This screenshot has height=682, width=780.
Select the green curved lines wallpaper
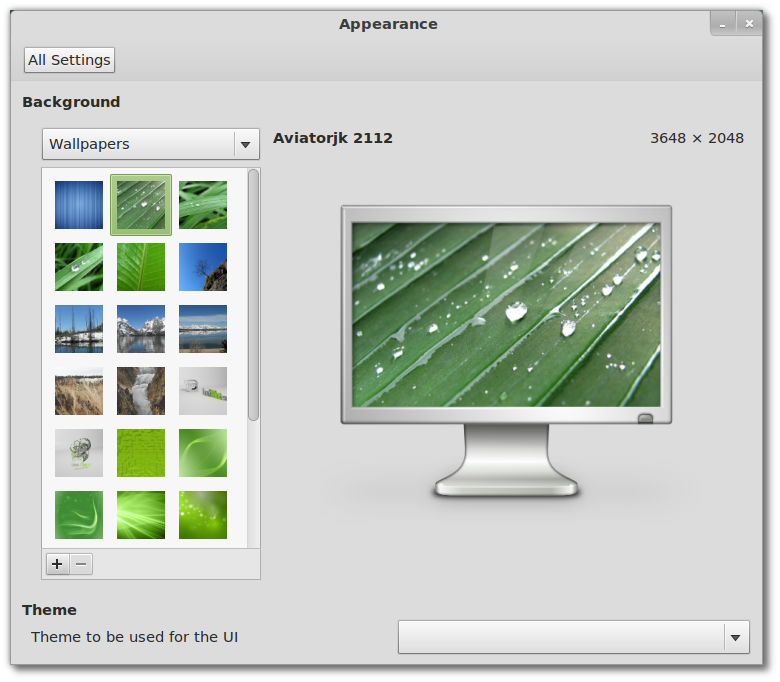tap(203, 453)
